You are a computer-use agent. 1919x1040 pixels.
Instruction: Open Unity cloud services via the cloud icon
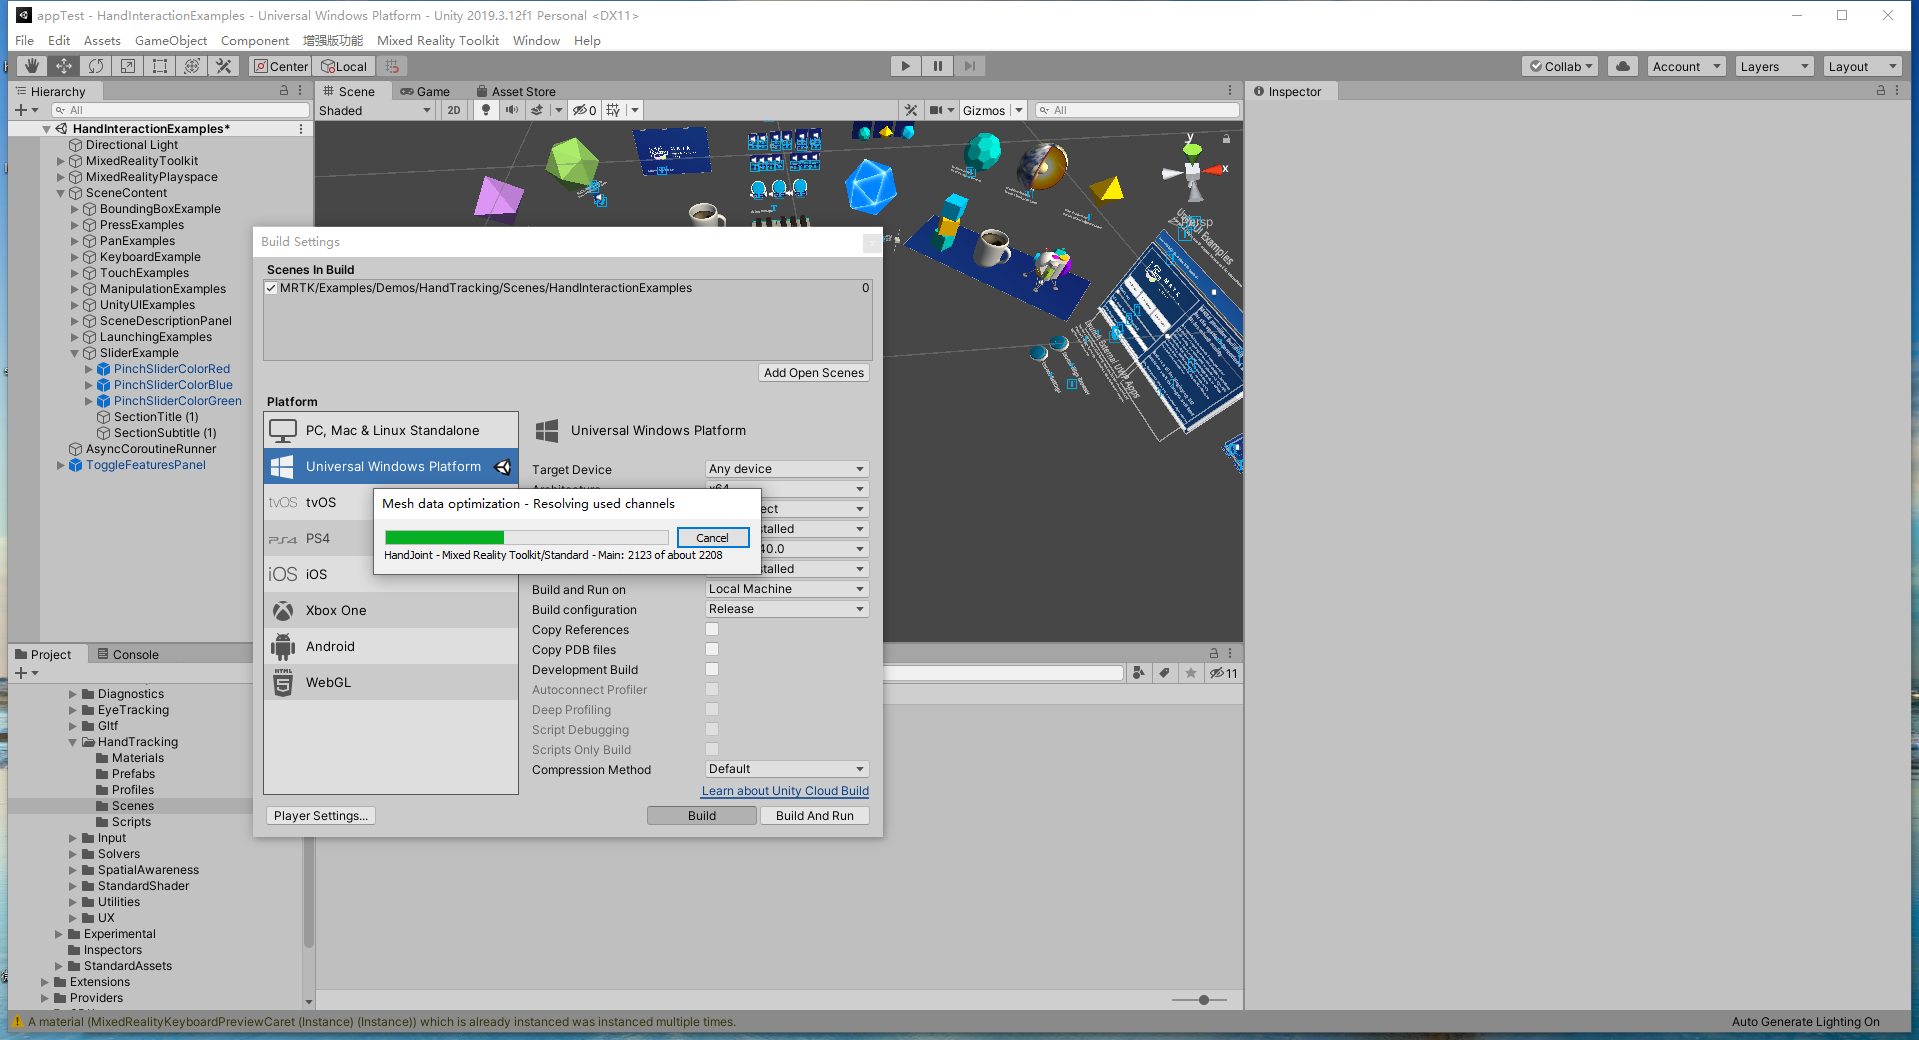tap(1621, 65)
